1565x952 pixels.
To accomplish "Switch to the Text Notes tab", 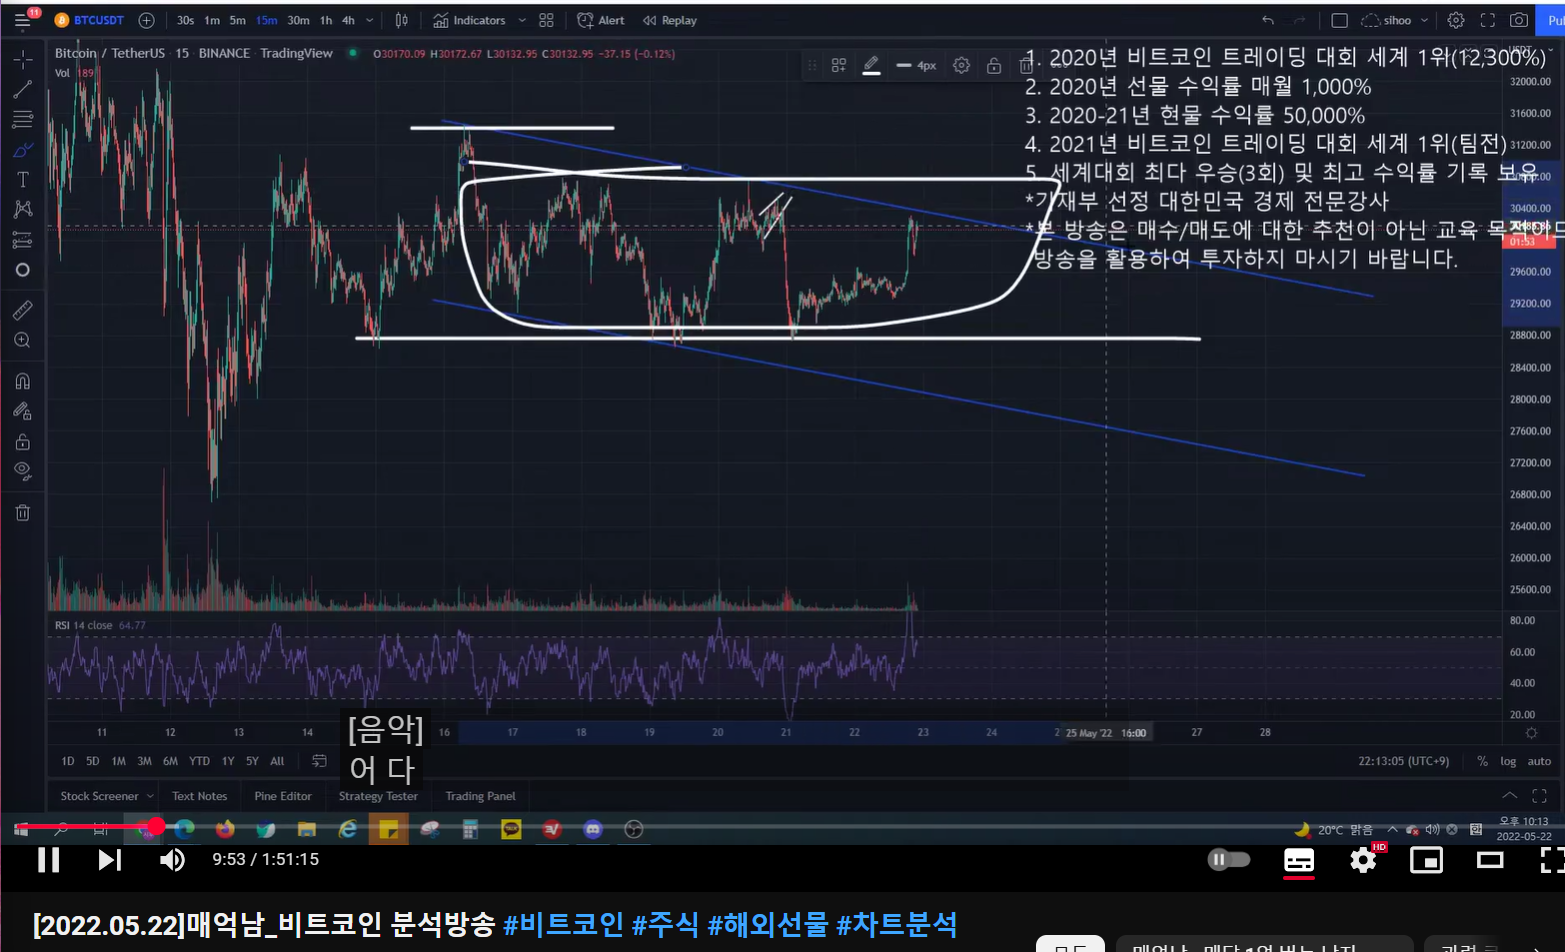I will [199, 796].
